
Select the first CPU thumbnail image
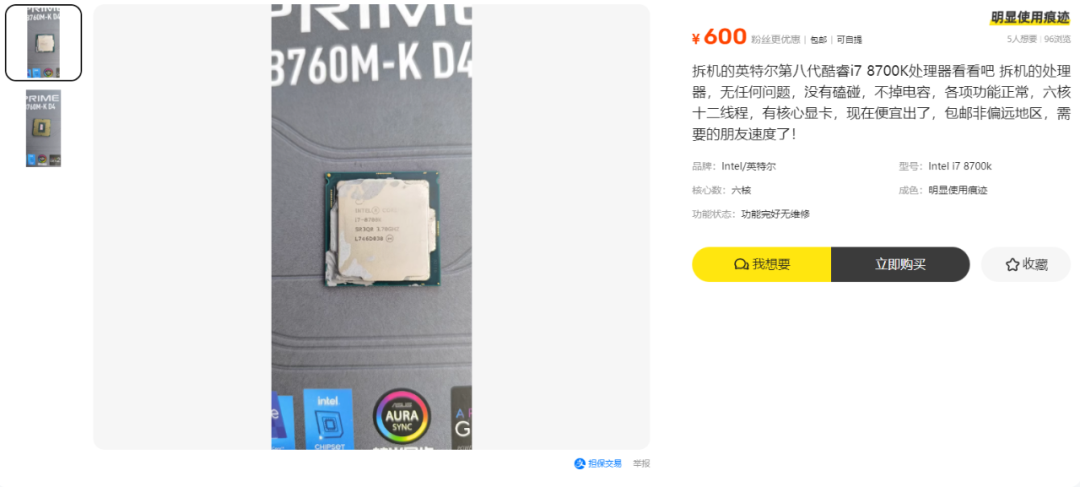click(43, 43)
